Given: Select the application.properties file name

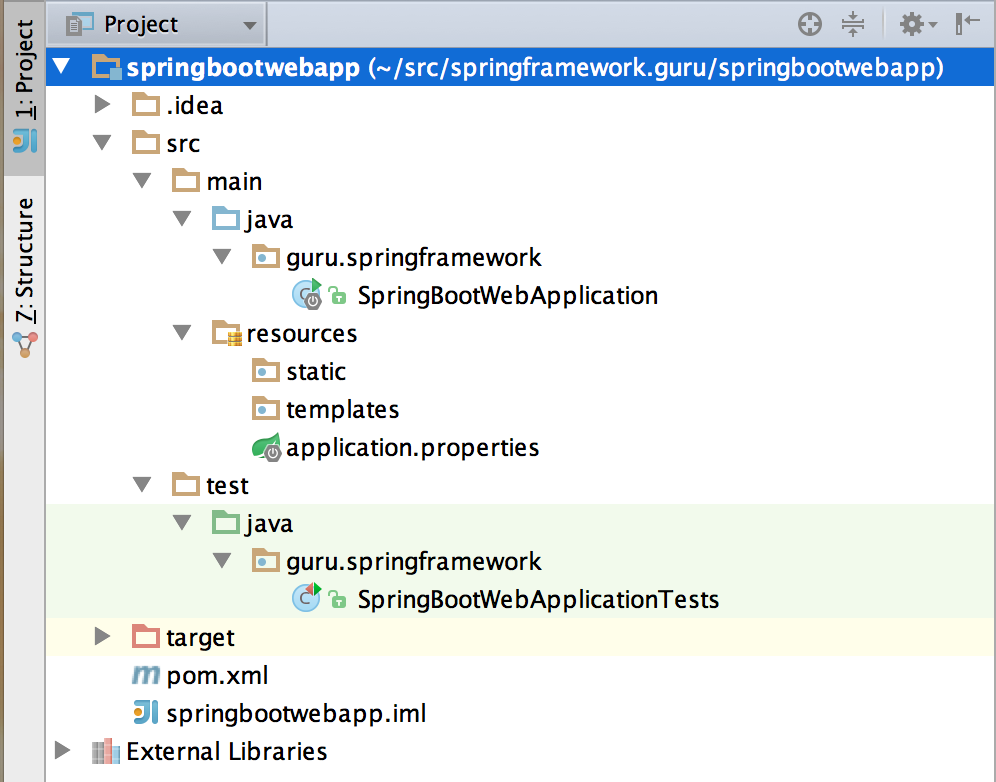Looking at the screenshot, I should 412,448.
